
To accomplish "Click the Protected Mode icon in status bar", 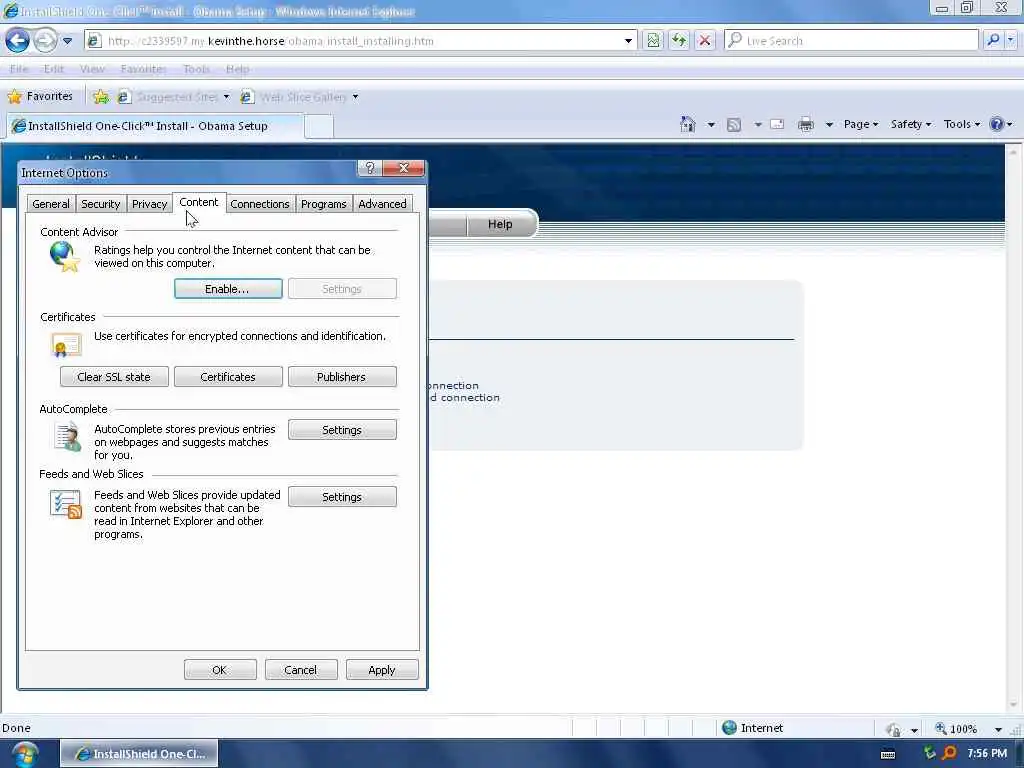I will (x=893, y=729).
